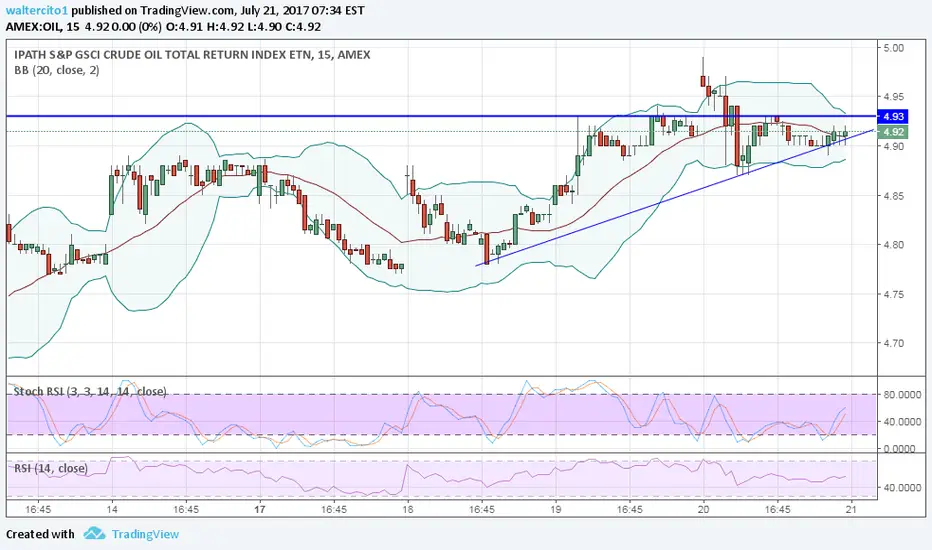Click the 80.0000 Stoch RSI scale value
Image resolution: width=932 pixels, height=550 pixels.
902,394
